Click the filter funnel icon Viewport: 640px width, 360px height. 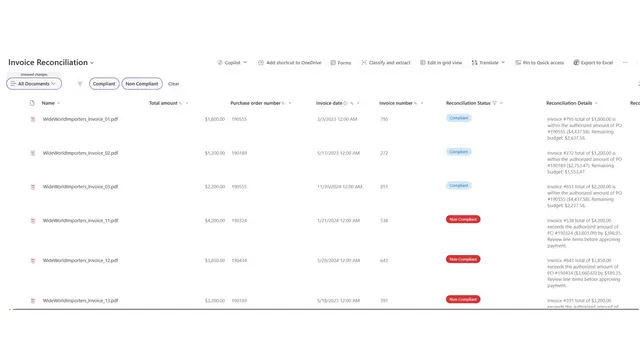pyautogui.click(x=80, y=84)
